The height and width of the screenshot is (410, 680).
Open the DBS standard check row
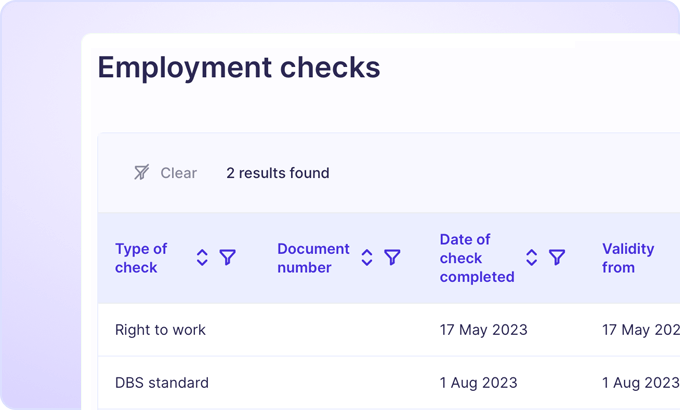click(x=162, y=382)
